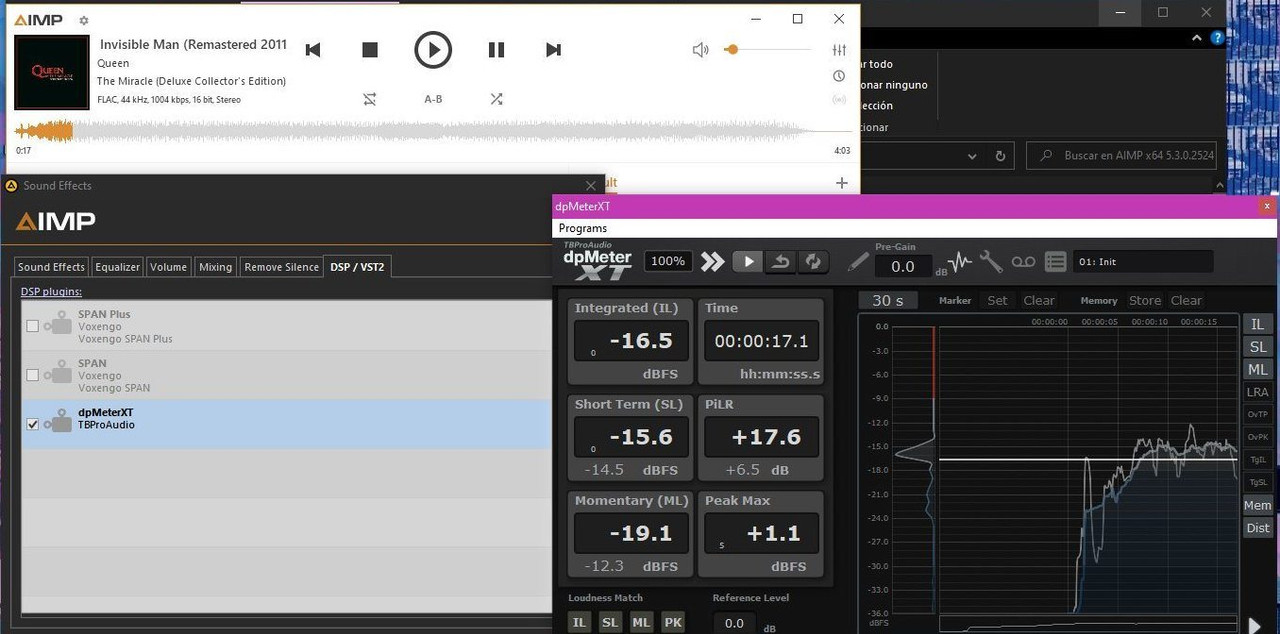Click AIMP's large circular play button
Screen dimensions: 1280x634
click(433, 50)
